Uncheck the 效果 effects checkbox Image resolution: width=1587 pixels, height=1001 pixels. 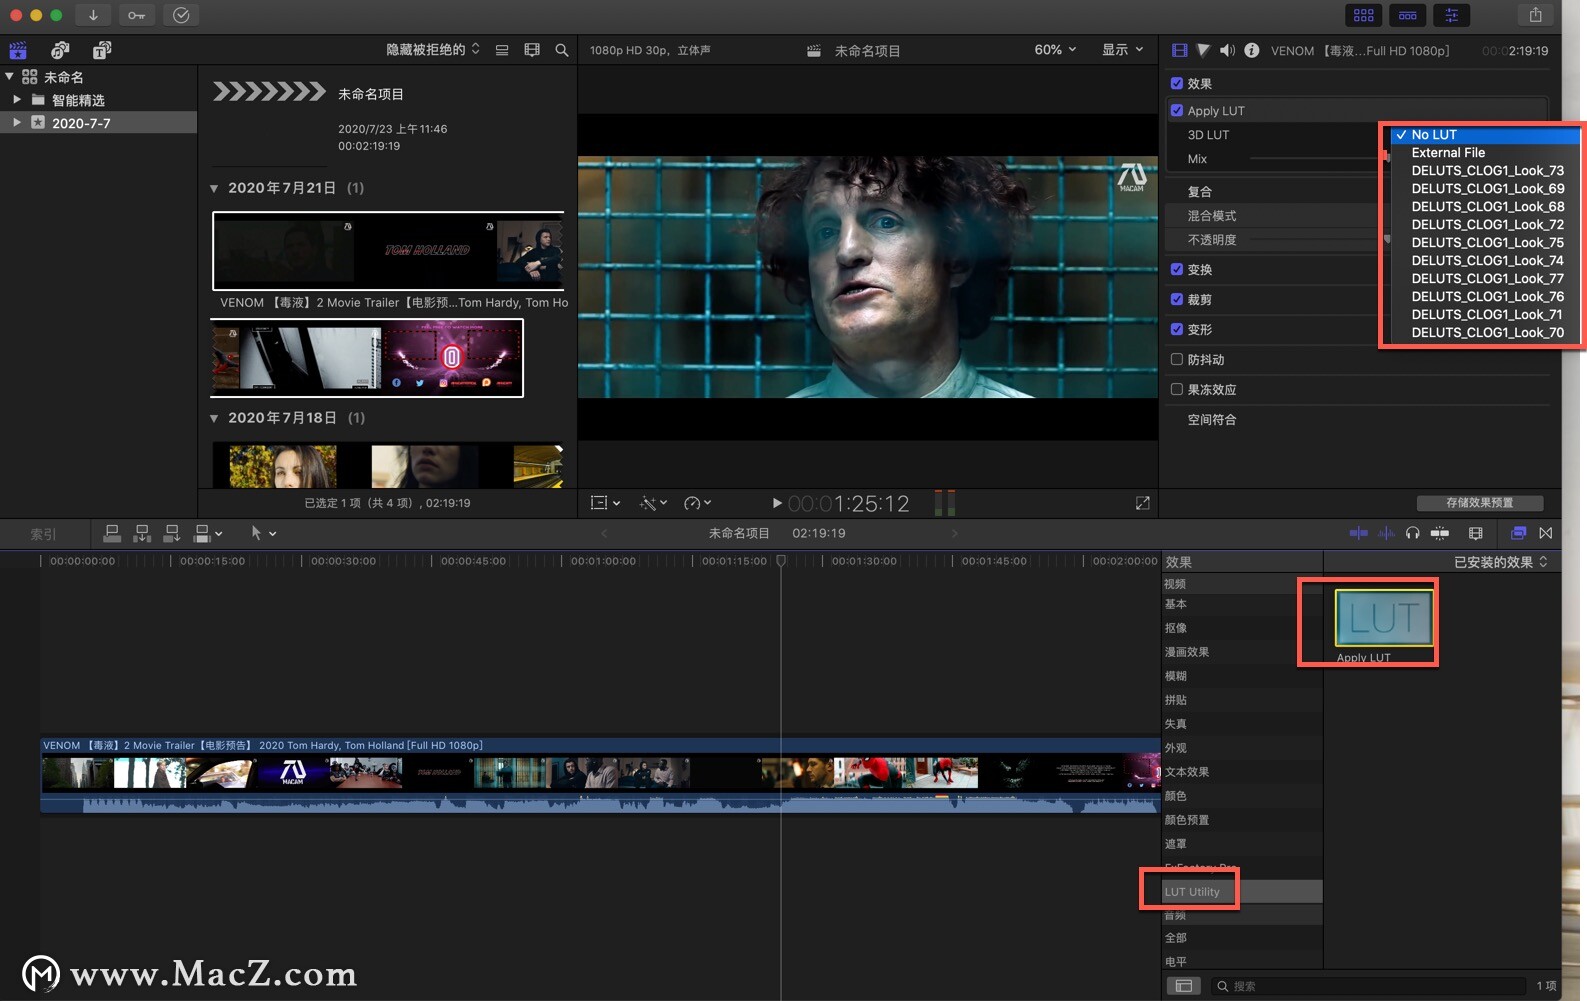[x=1177, y=83]
